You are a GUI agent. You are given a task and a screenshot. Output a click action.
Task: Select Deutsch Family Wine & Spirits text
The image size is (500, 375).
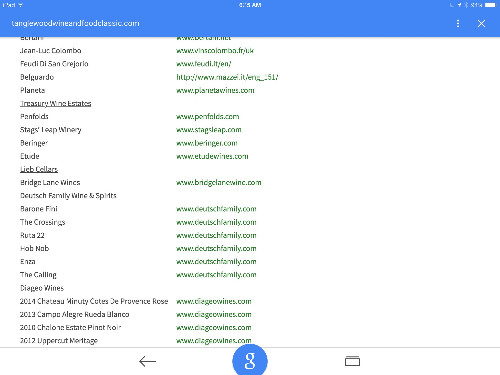point(68,196)
